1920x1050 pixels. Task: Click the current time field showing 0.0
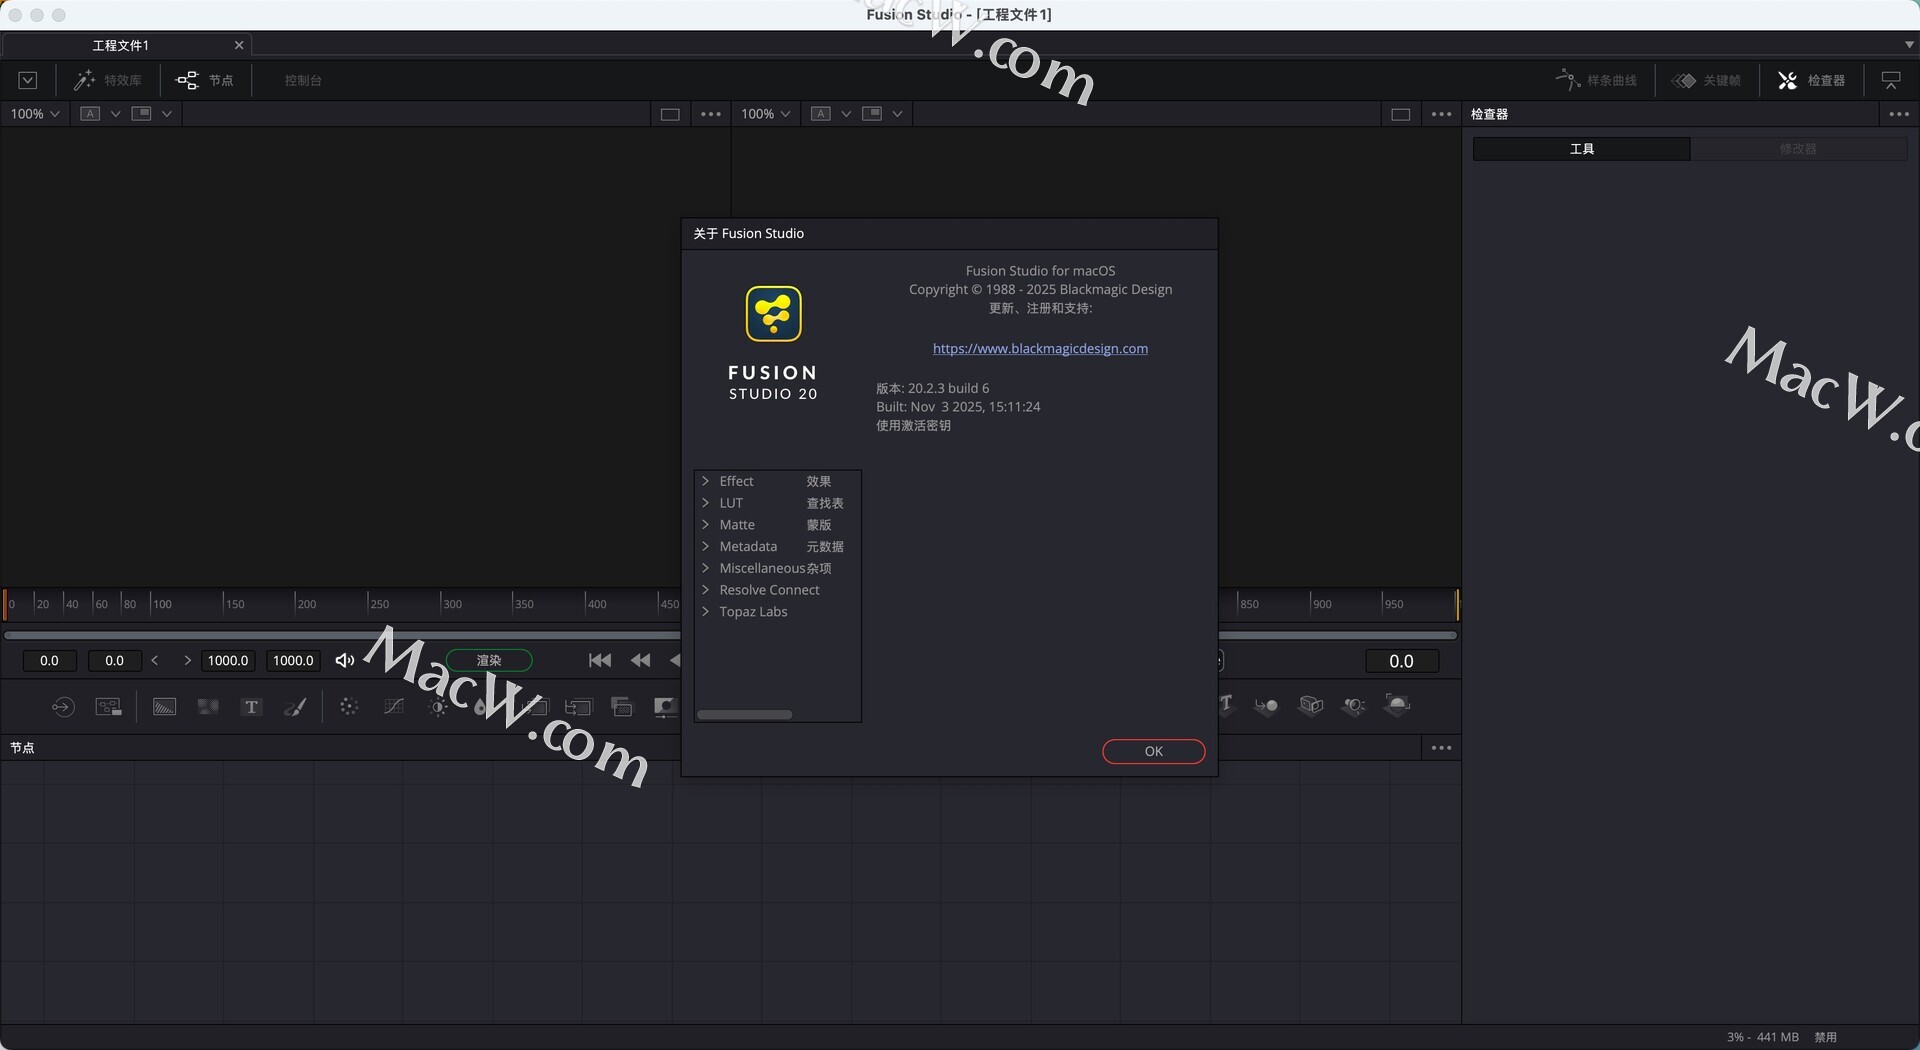click(1401, 661)
